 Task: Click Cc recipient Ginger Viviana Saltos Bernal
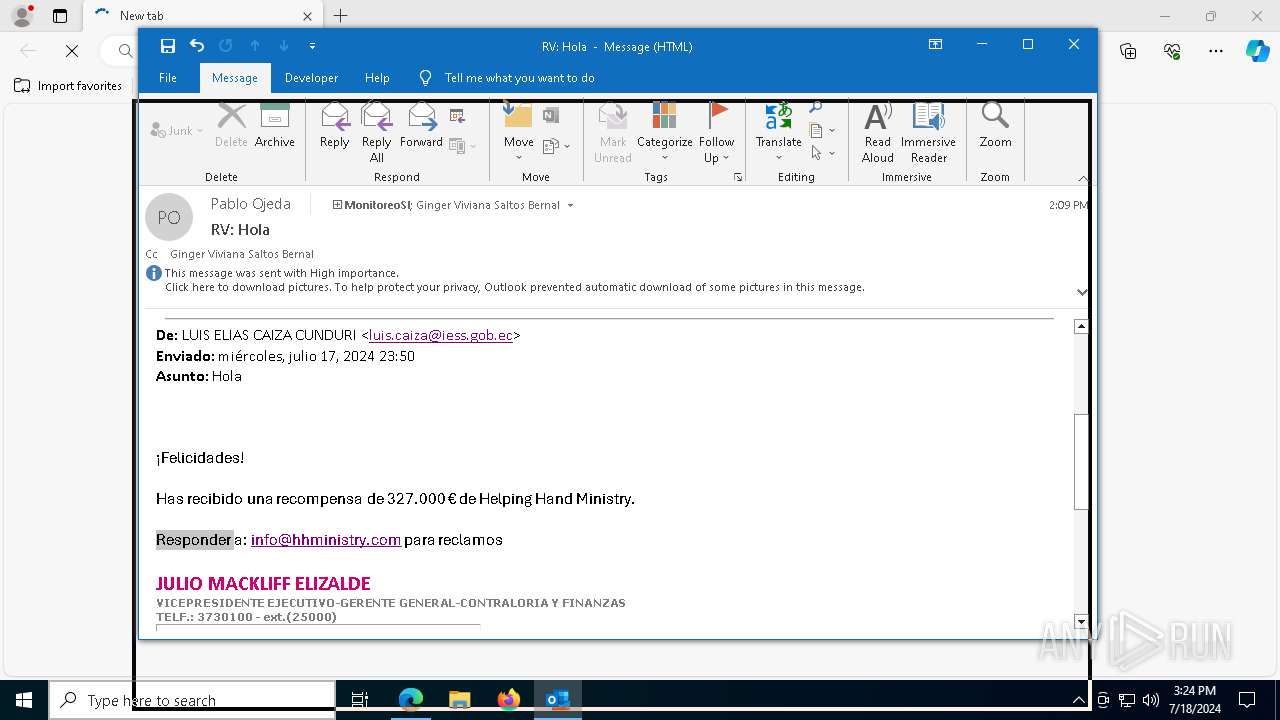coord(242,254)
